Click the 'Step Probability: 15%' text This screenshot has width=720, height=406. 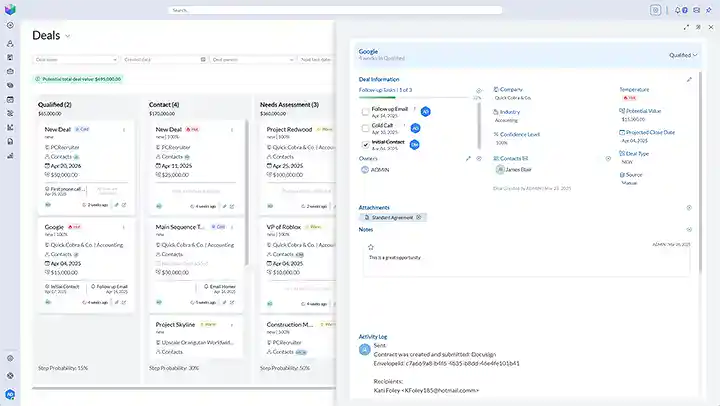[x=63, y=368]
